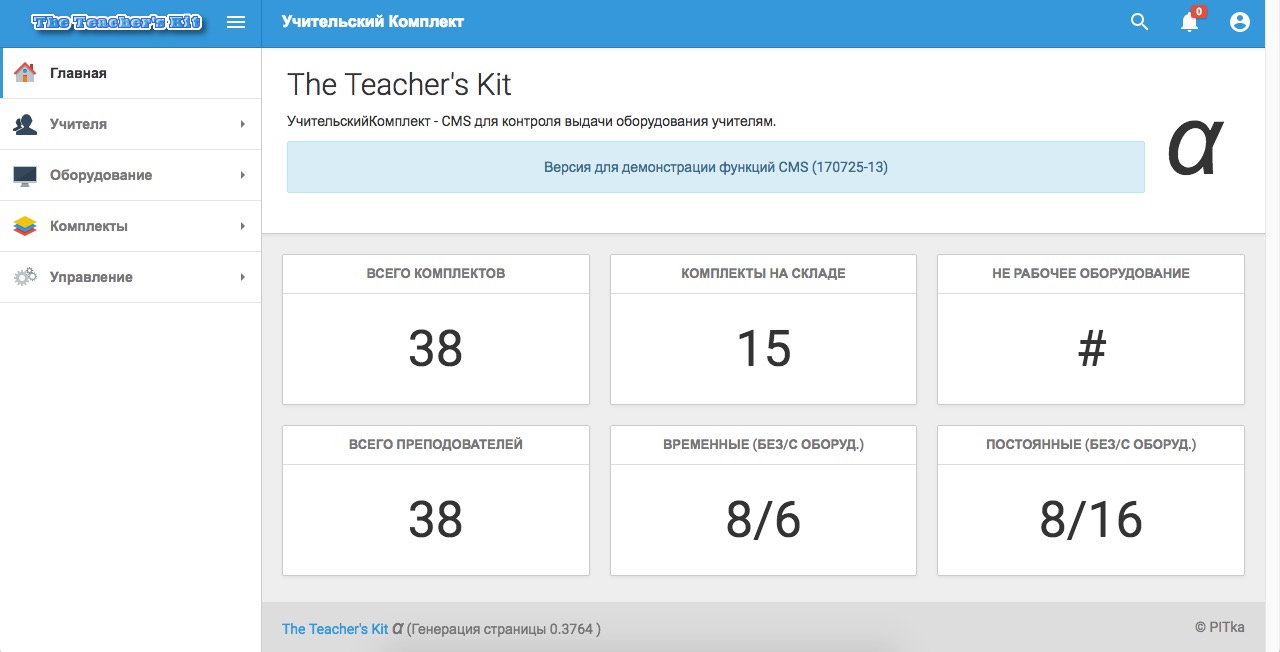Click the CMS demo version banner
Screen dimensions: 1280x652
coord(716,167)
